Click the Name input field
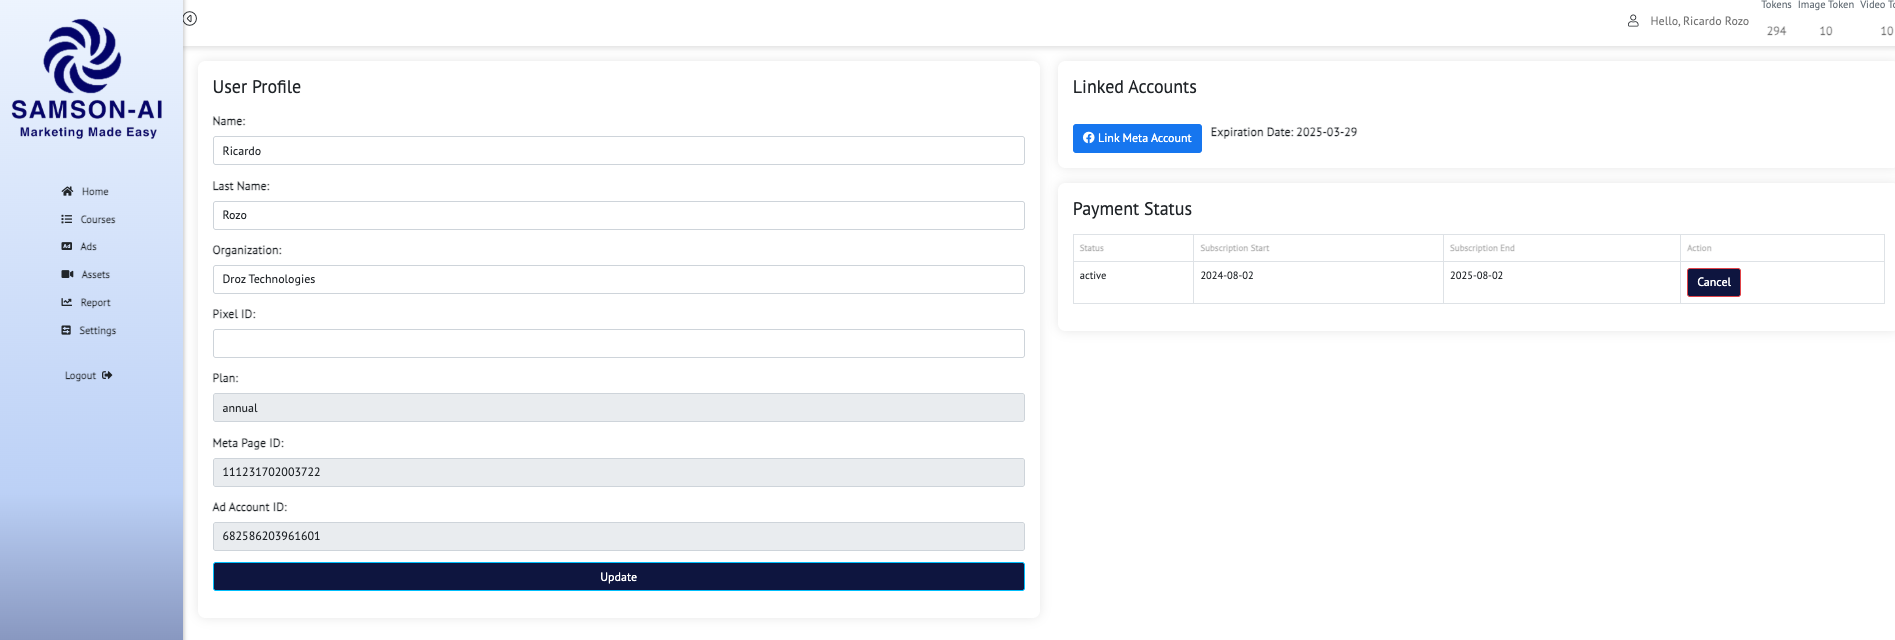1895x640 pixels. point(618,151)
